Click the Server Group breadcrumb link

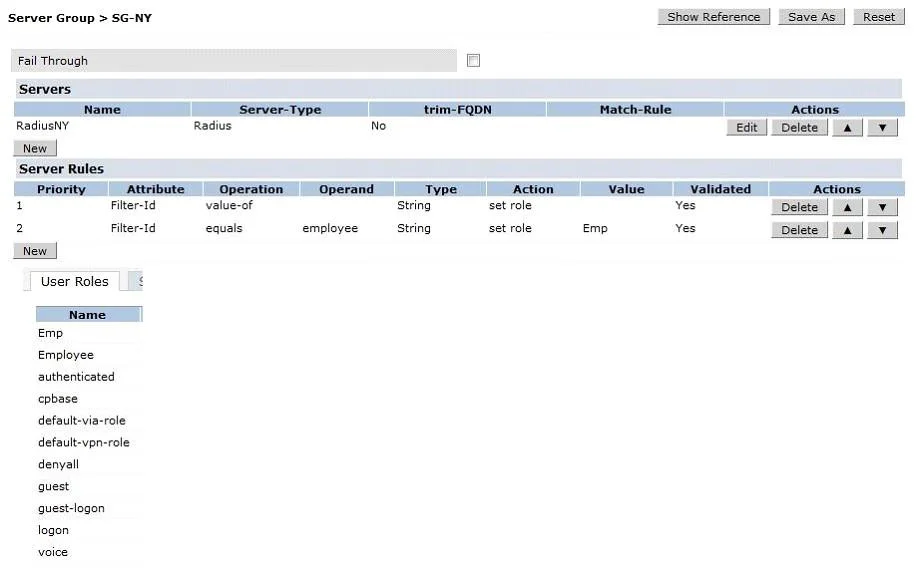[x=51, y=18]
